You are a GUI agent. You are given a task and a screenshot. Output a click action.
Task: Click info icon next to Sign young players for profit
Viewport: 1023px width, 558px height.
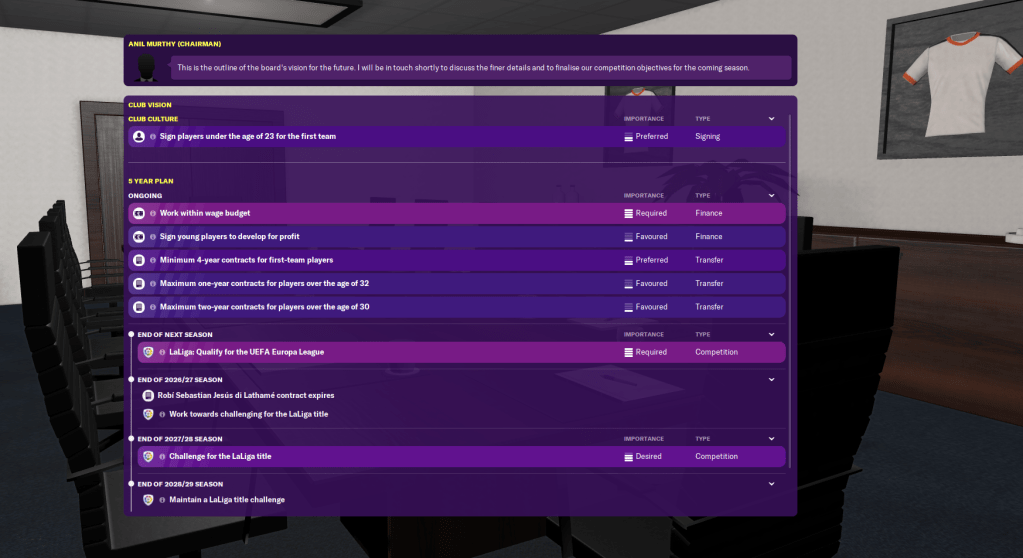click(x=153, y=237)
